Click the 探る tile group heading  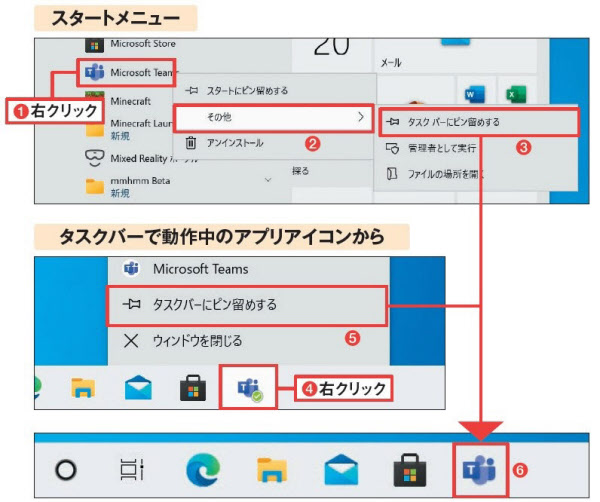pyautogui.click(x=300, y=171)
